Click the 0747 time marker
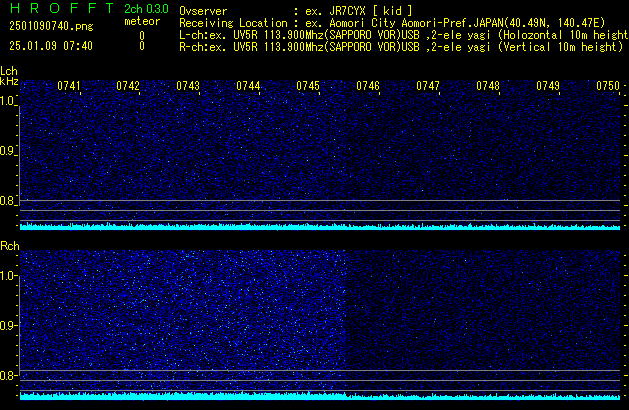Viewport: 629px width, 410px height. point(428,86)
